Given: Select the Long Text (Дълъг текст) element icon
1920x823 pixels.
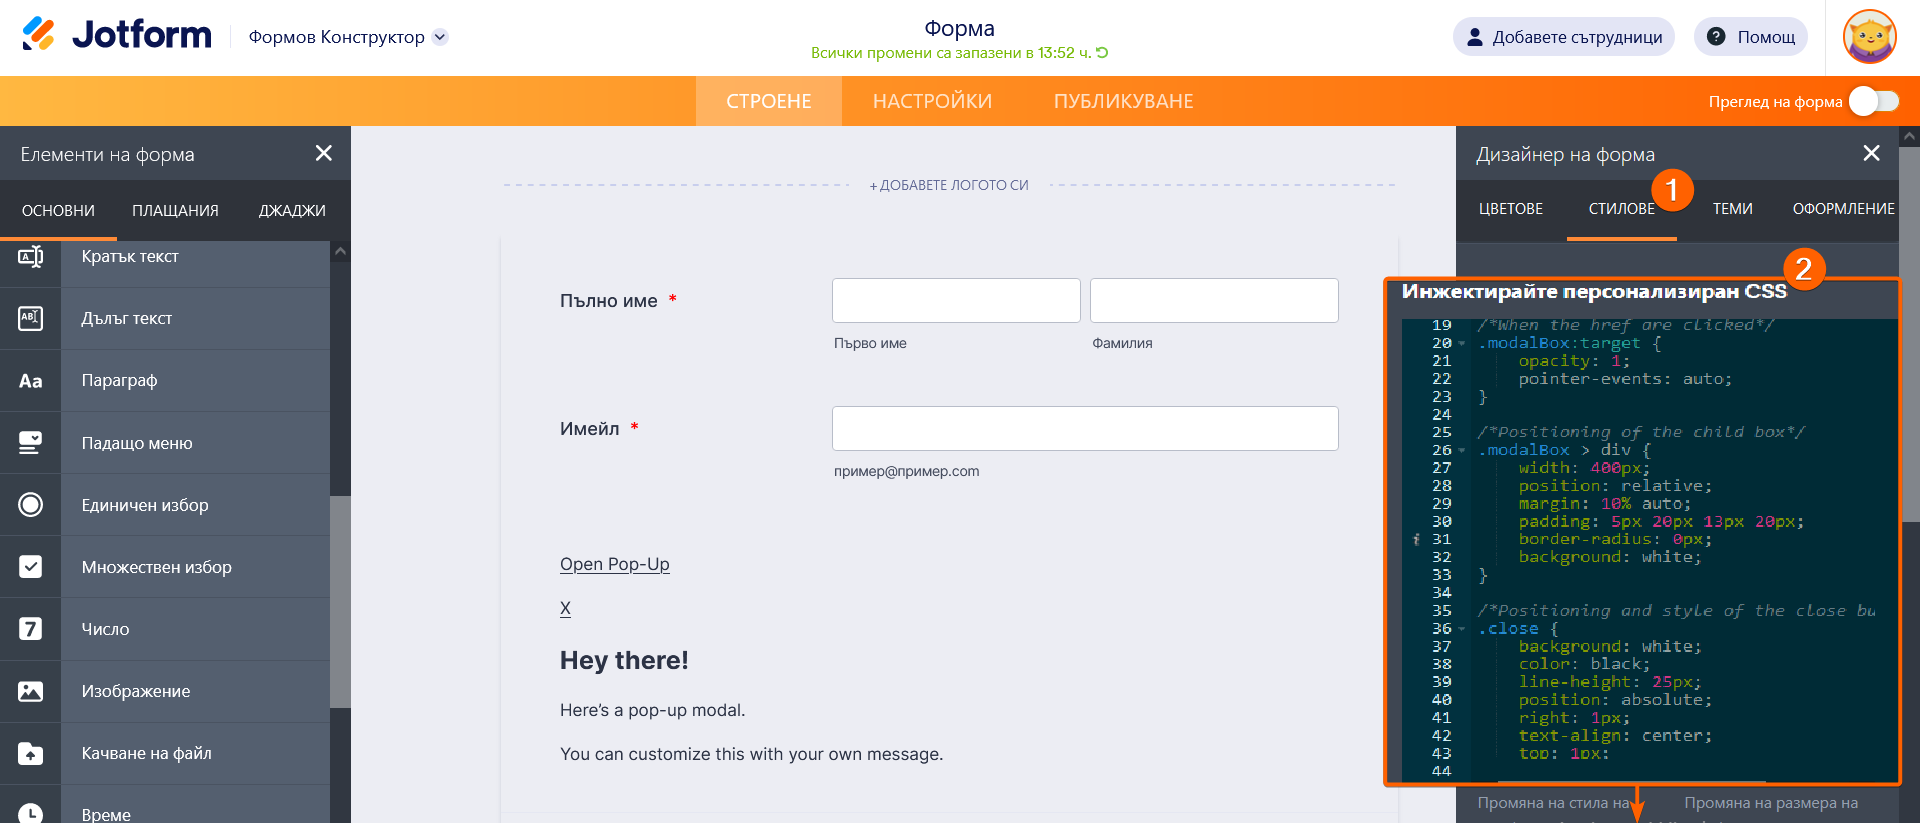Looking at the screenshot, I should pos(31,318).
